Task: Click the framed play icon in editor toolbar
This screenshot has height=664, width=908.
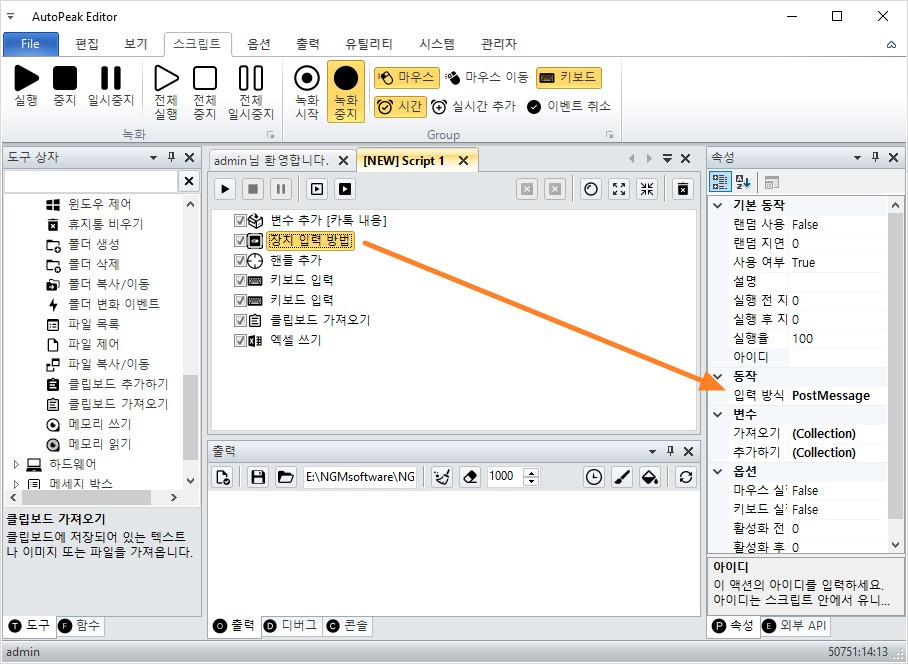Action: point(317,189)
